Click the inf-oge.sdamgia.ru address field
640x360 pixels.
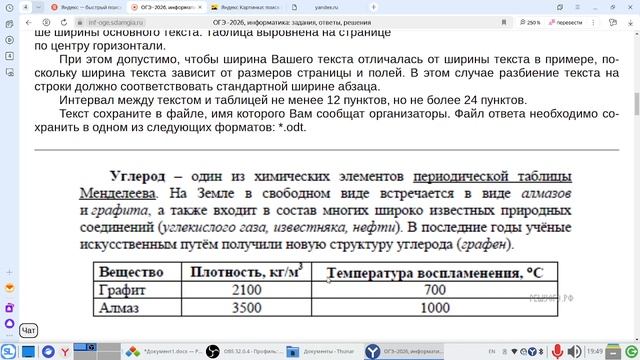(x=116, y=22)
